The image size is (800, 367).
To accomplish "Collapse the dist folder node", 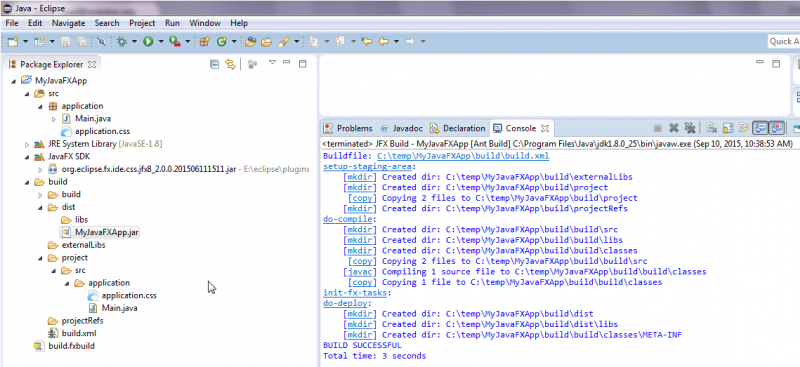I will tap(40, 207).
